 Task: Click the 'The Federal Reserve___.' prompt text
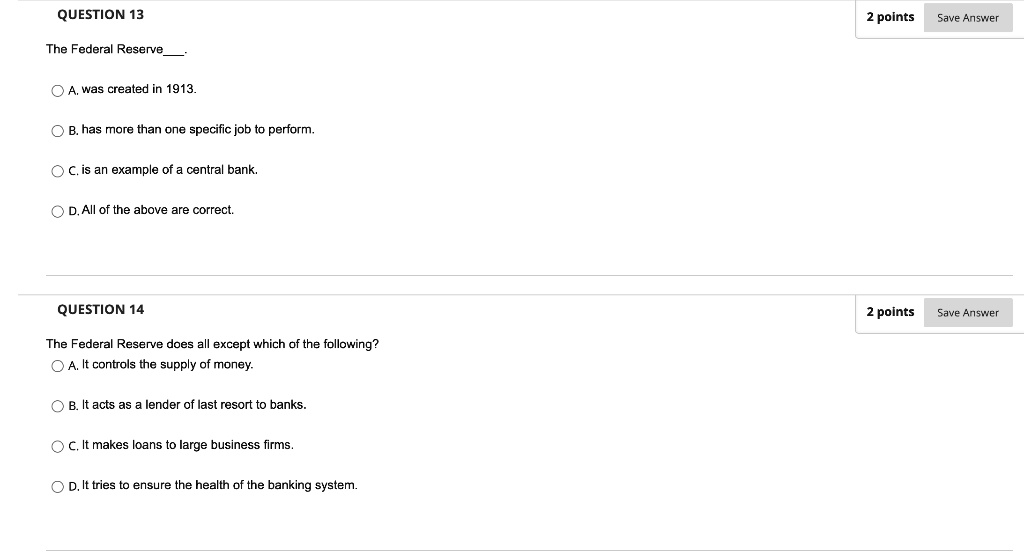(117, 50)
